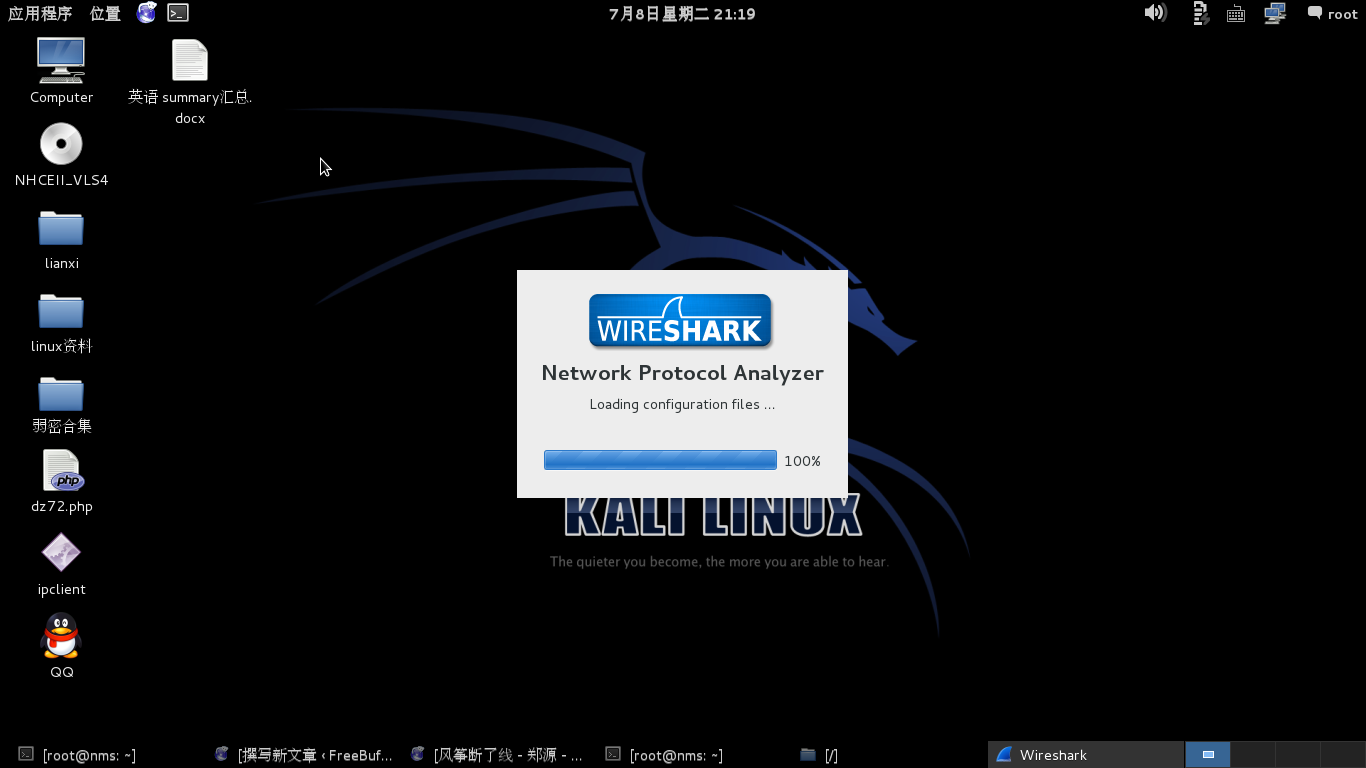Click the chat bubble icon beside root

[x=1315, y=13]
